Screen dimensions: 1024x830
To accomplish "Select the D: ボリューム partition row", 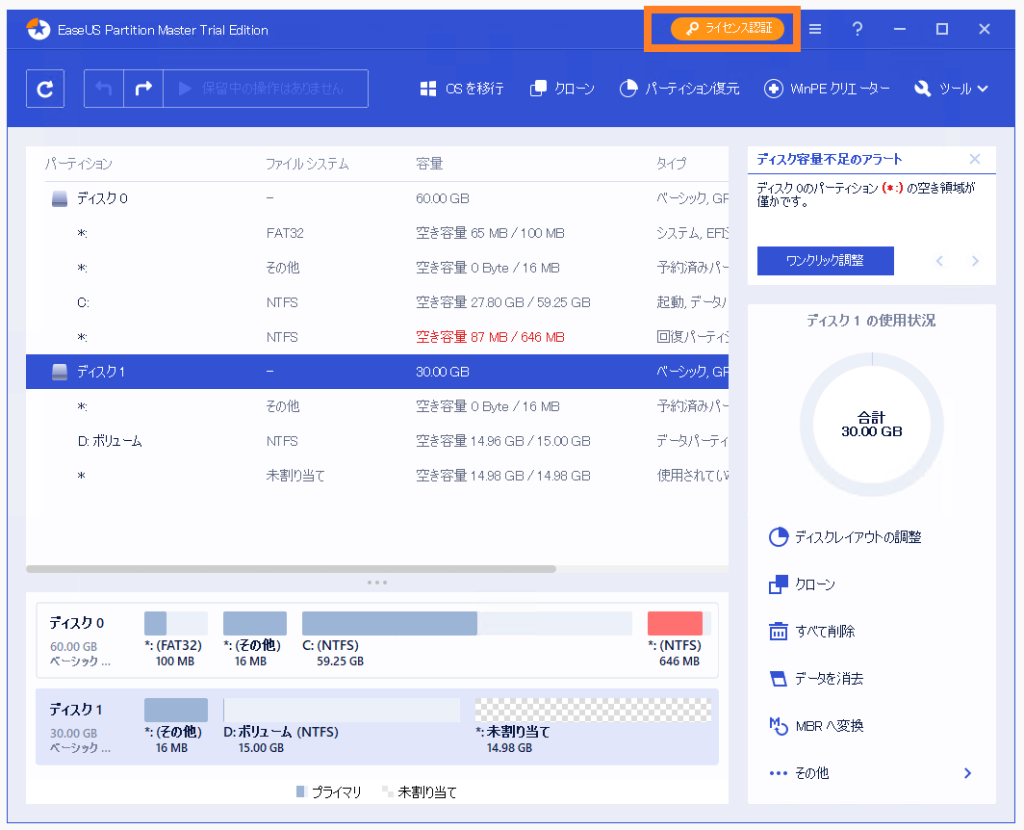I will point(377,441).
